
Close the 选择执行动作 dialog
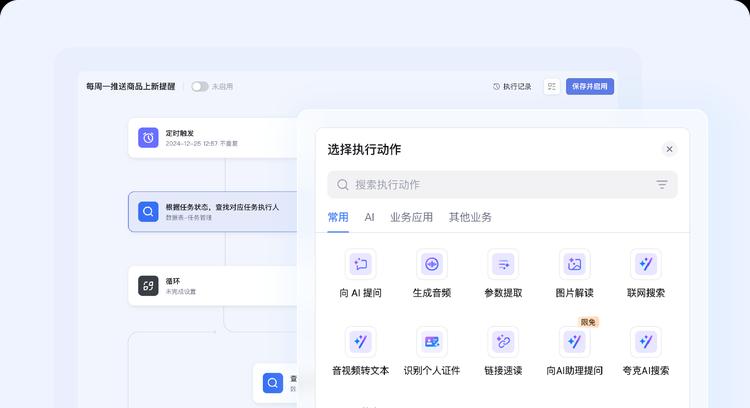tap(669, 149)
